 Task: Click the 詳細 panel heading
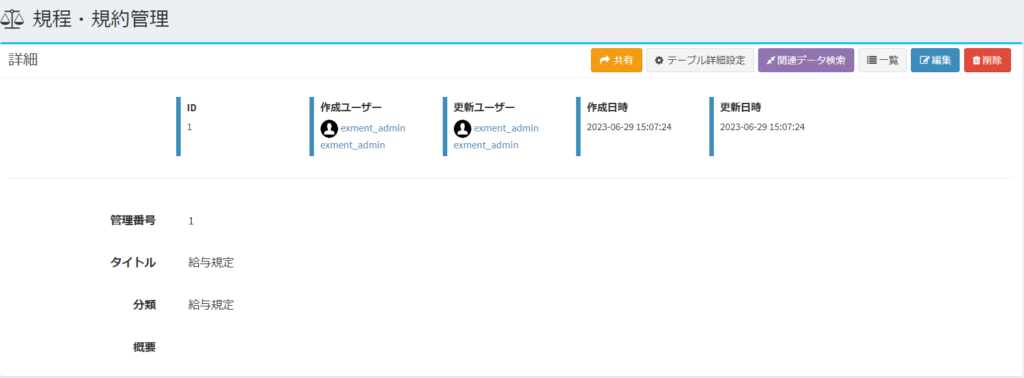23,60
